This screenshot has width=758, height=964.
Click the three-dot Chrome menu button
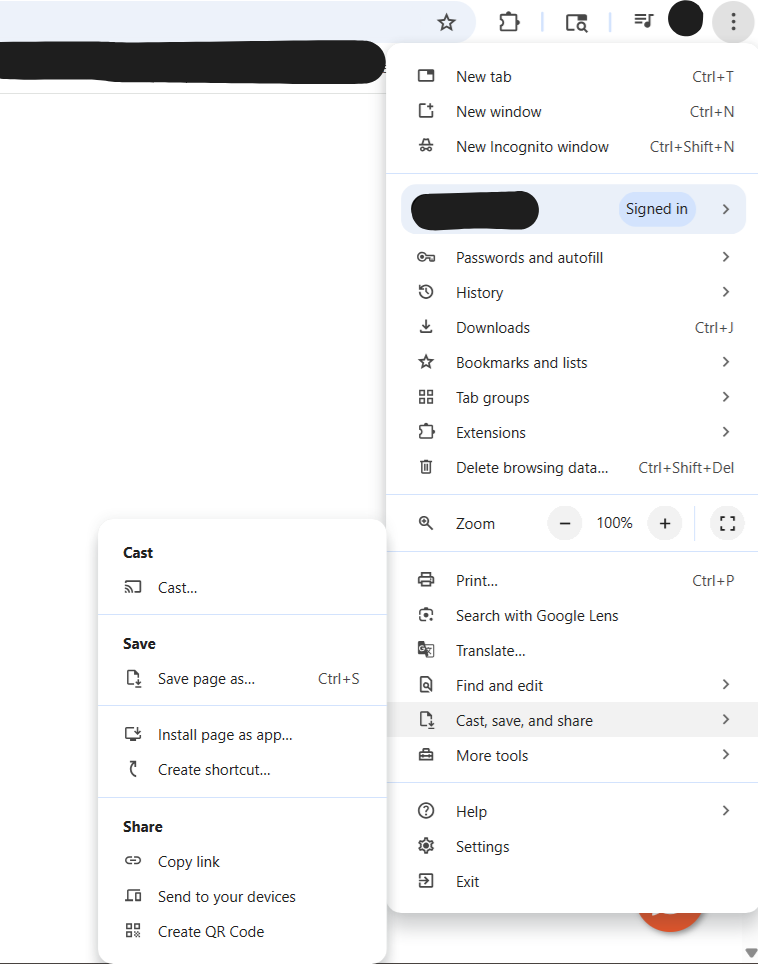733,21
